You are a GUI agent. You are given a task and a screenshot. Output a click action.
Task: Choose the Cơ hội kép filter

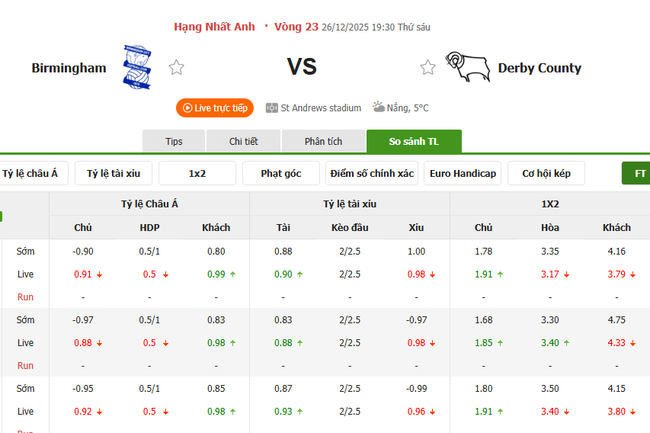click(546, 173)
